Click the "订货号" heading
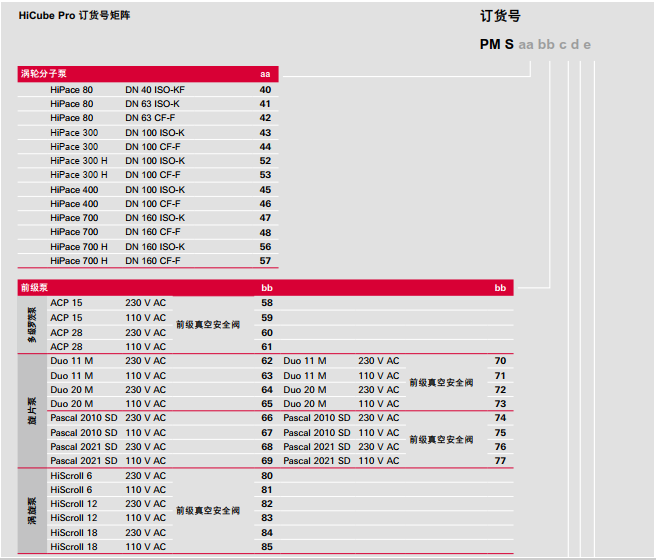Viewport: 656px width, 560px height. coord(500,16)
